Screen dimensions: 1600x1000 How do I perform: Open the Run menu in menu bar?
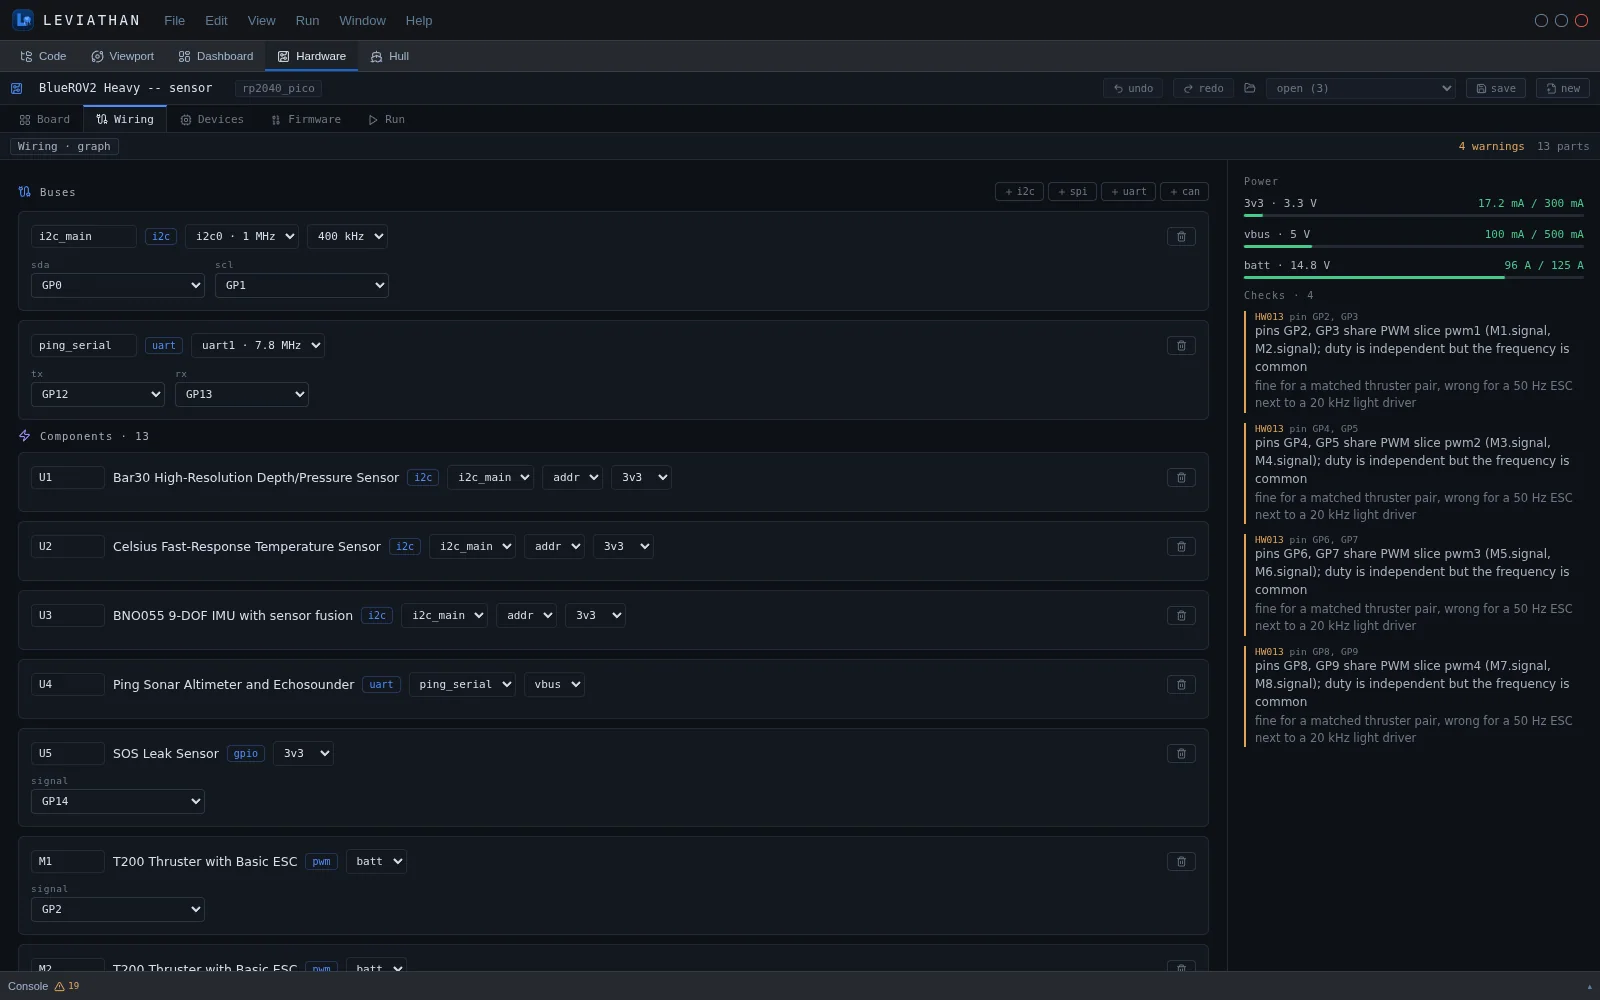[307, 20]
